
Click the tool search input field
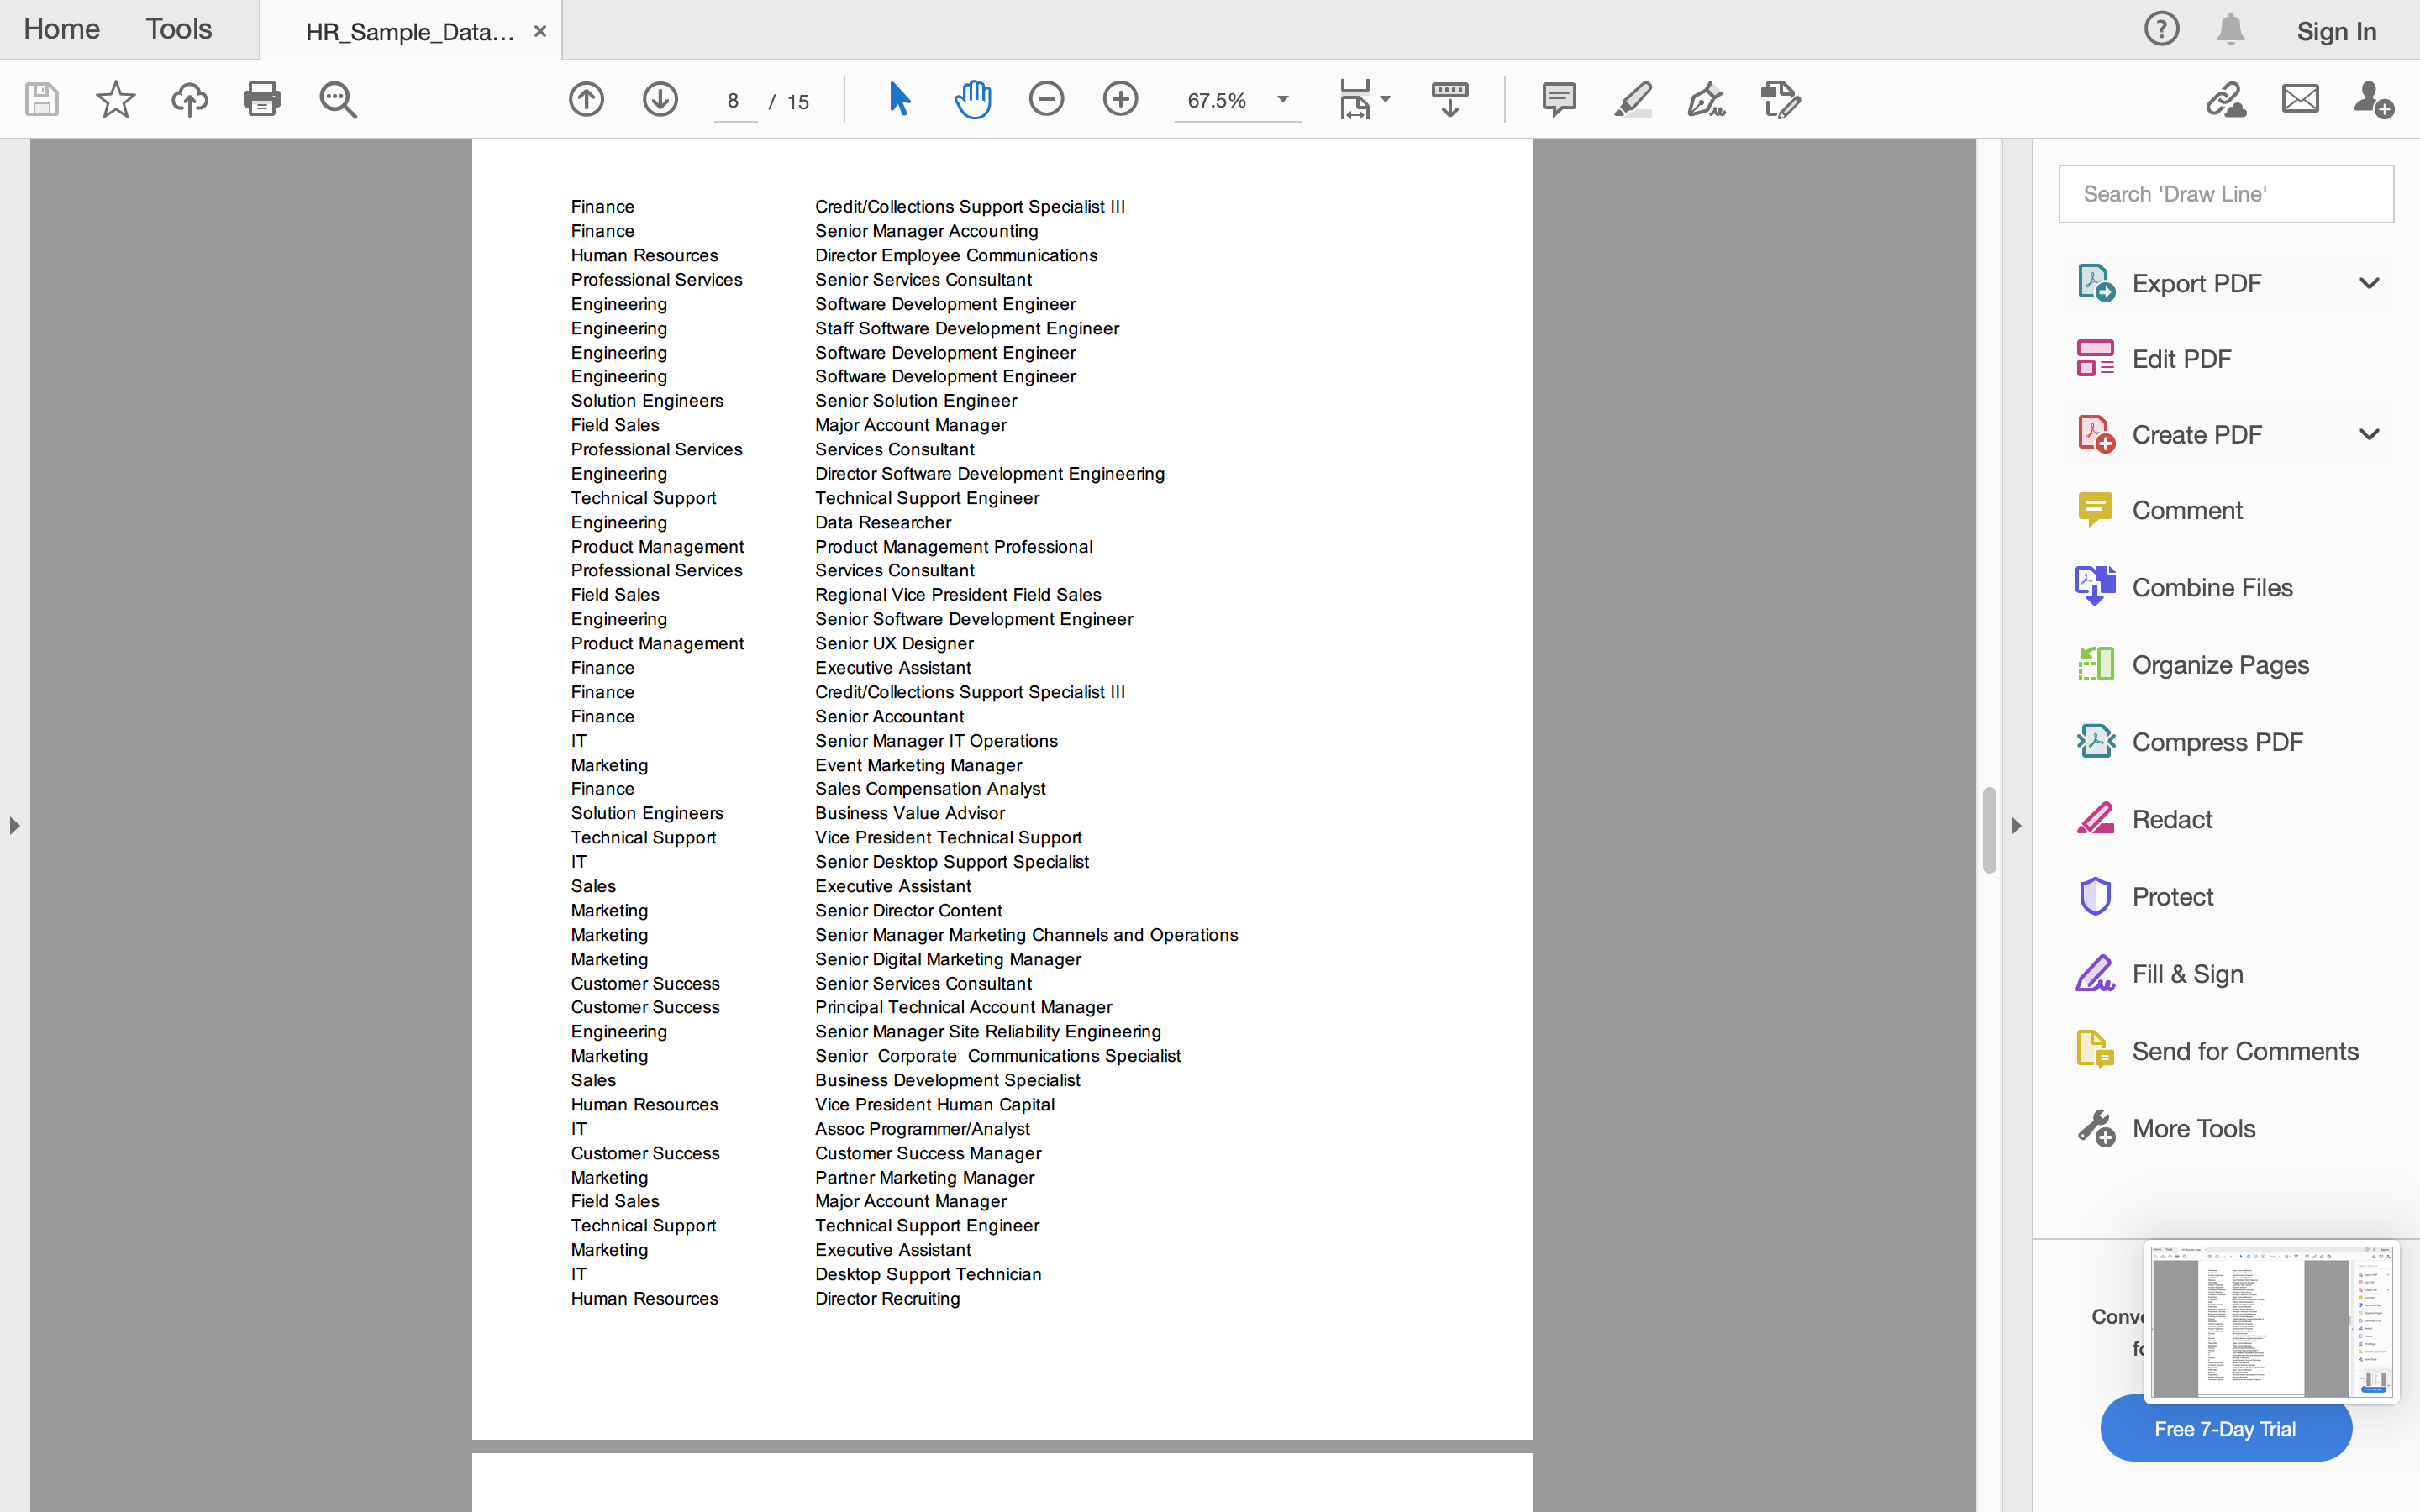coord(2225,193)
